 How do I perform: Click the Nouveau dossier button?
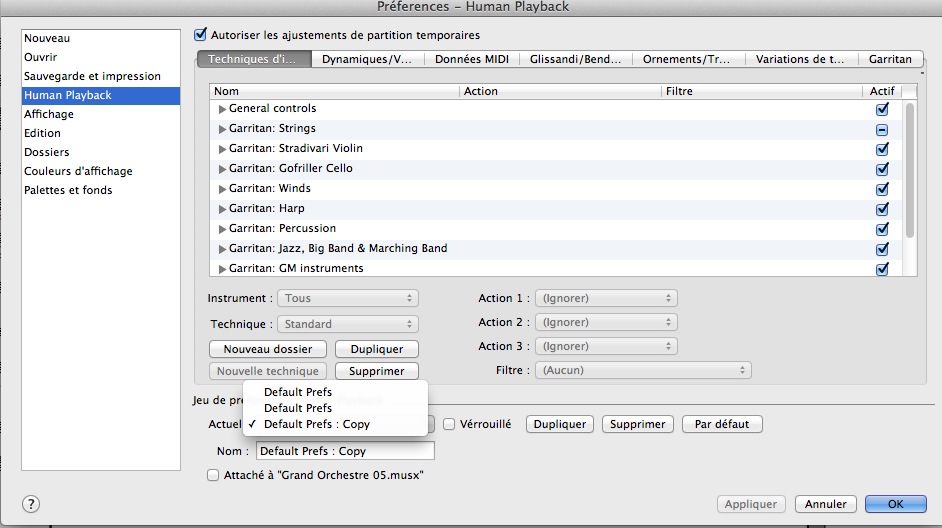coord(268,349)
